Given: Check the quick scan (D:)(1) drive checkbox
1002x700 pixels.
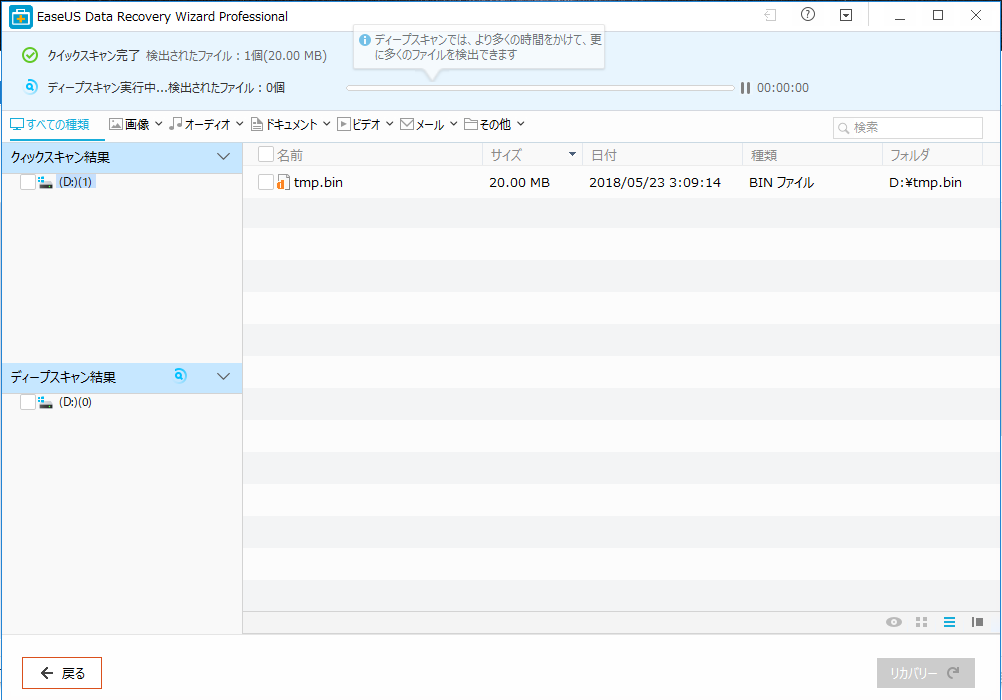Looking at the screenshot, I should 27,182.
